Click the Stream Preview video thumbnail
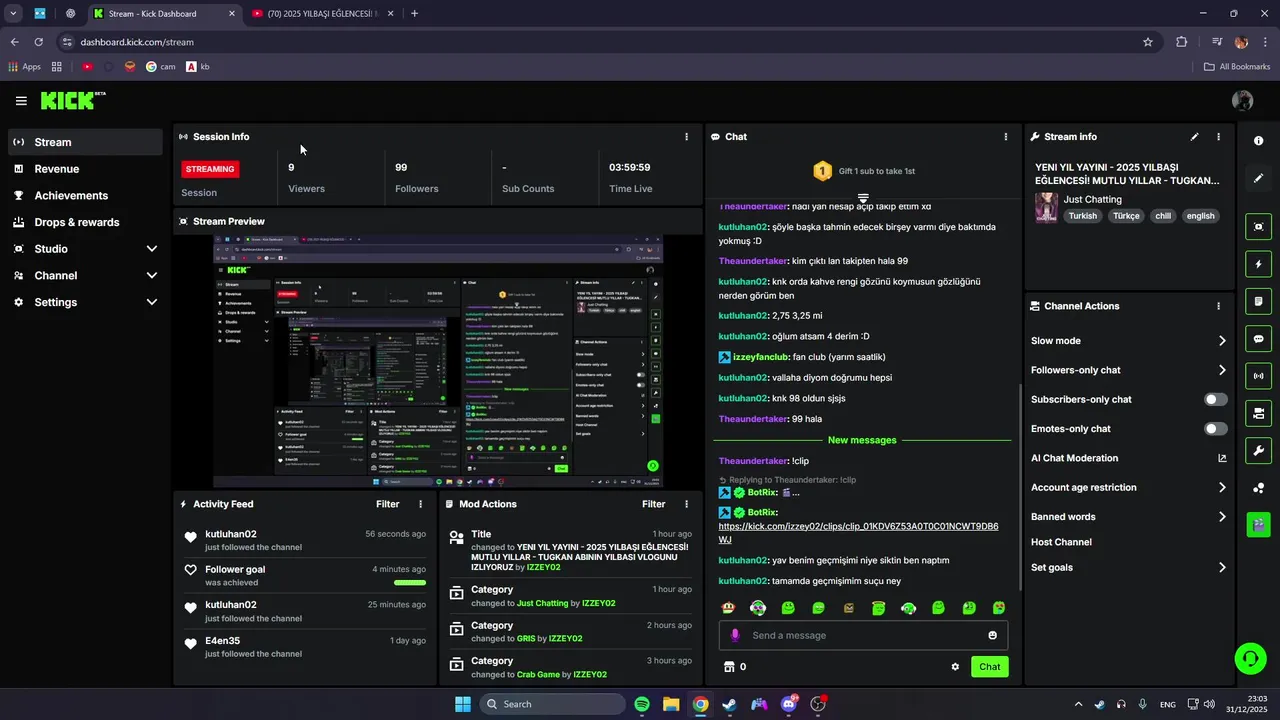This screenshot has height=720, width=1280. click(438, 361)
